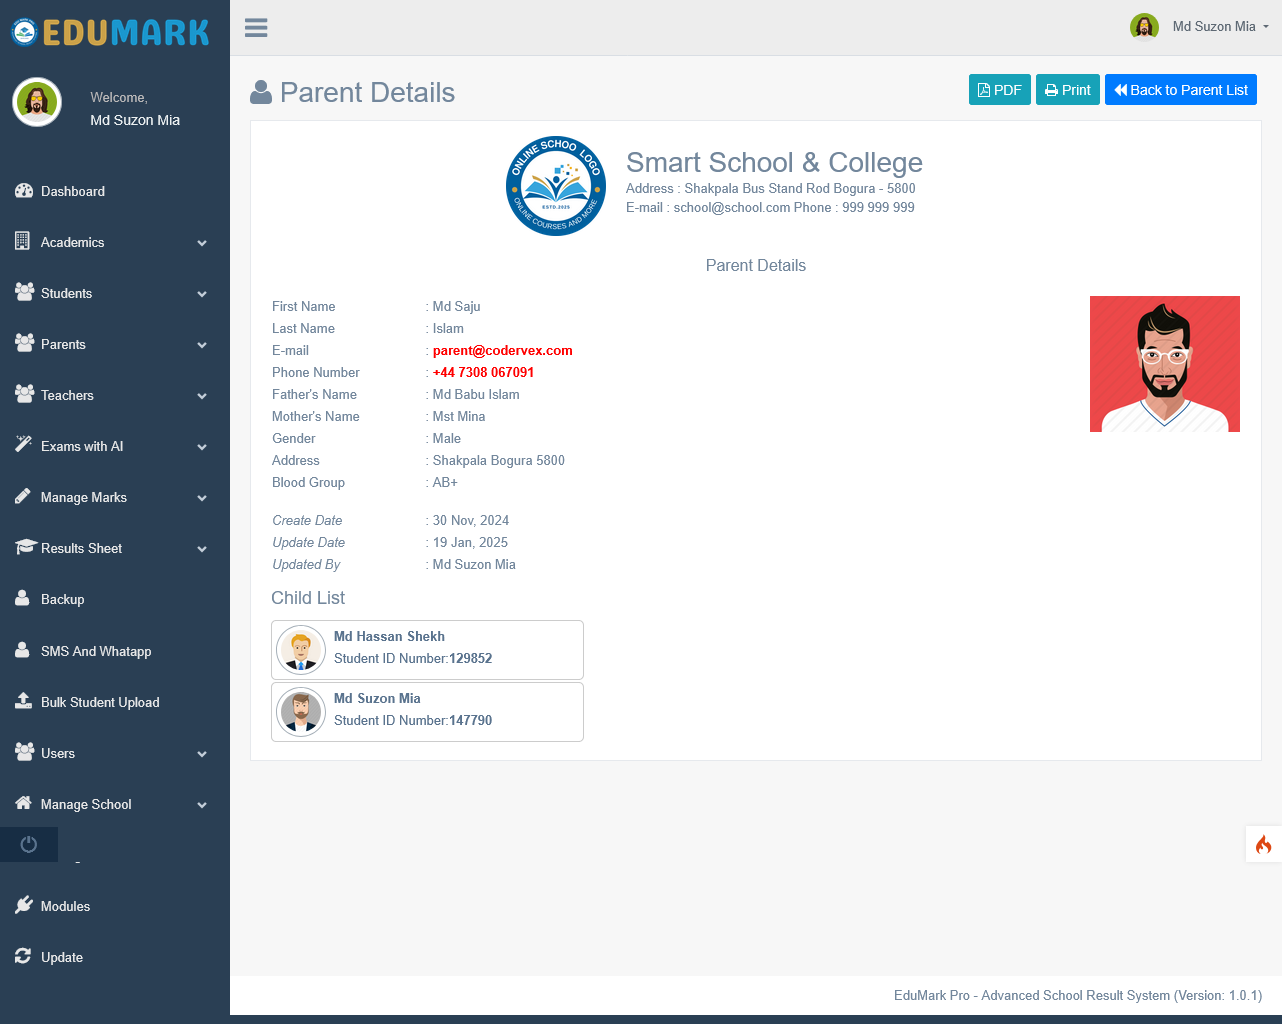Click the Manage Marks pencil icon
The image size is (1282, 1024).
coord(22,497)
